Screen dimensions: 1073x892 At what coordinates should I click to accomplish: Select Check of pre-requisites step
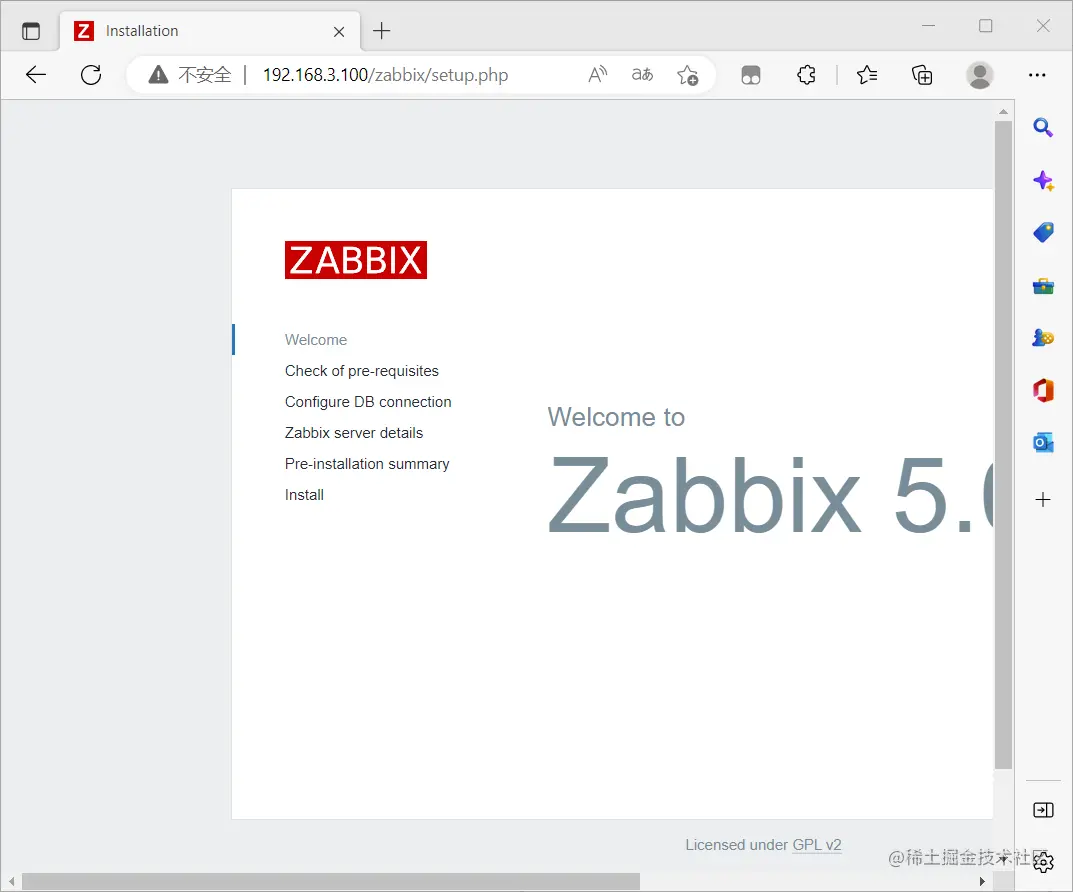361,371
